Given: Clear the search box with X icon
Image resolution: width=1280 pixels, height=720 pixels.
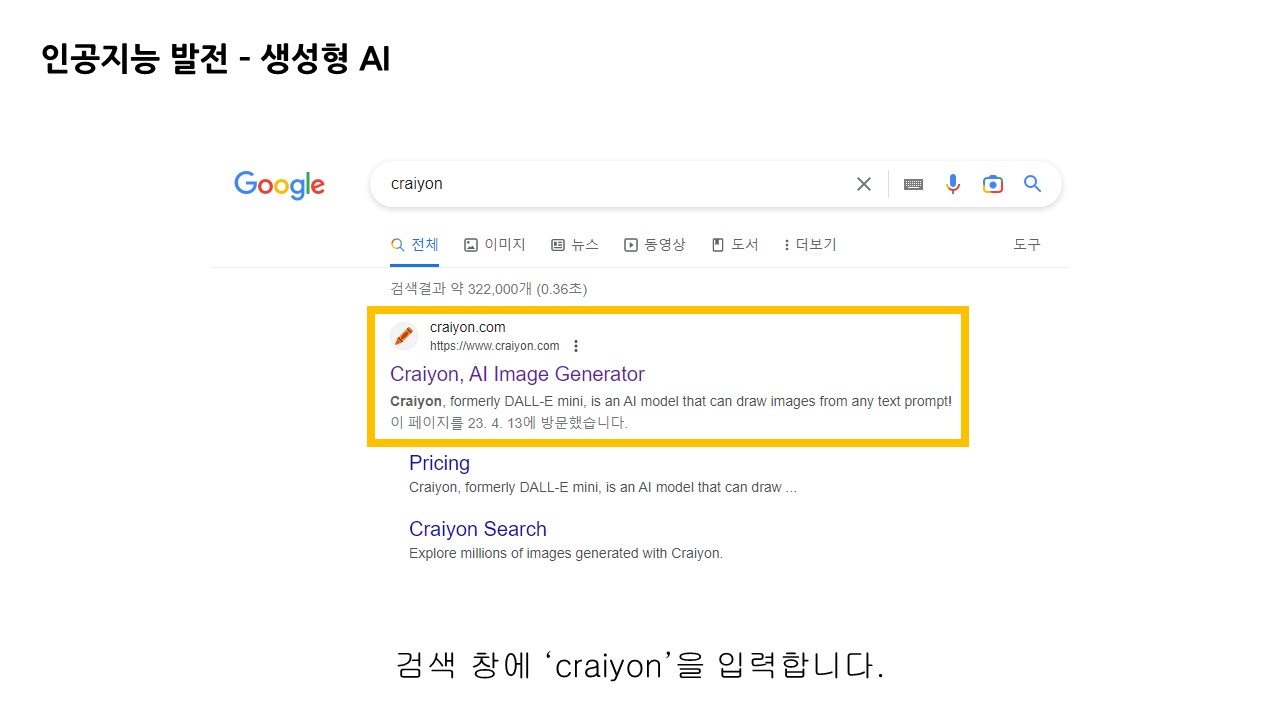Looking at the screenshot, I should (x=864, y=184).
